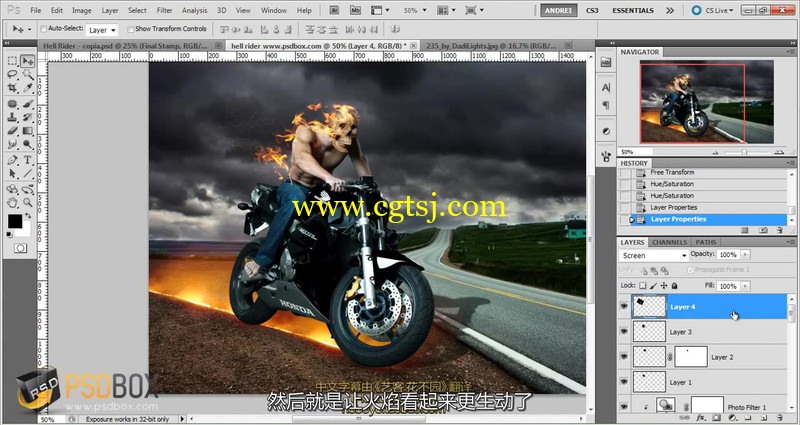
Task: Select the Crop tool
Action: (x=13, y=88)
